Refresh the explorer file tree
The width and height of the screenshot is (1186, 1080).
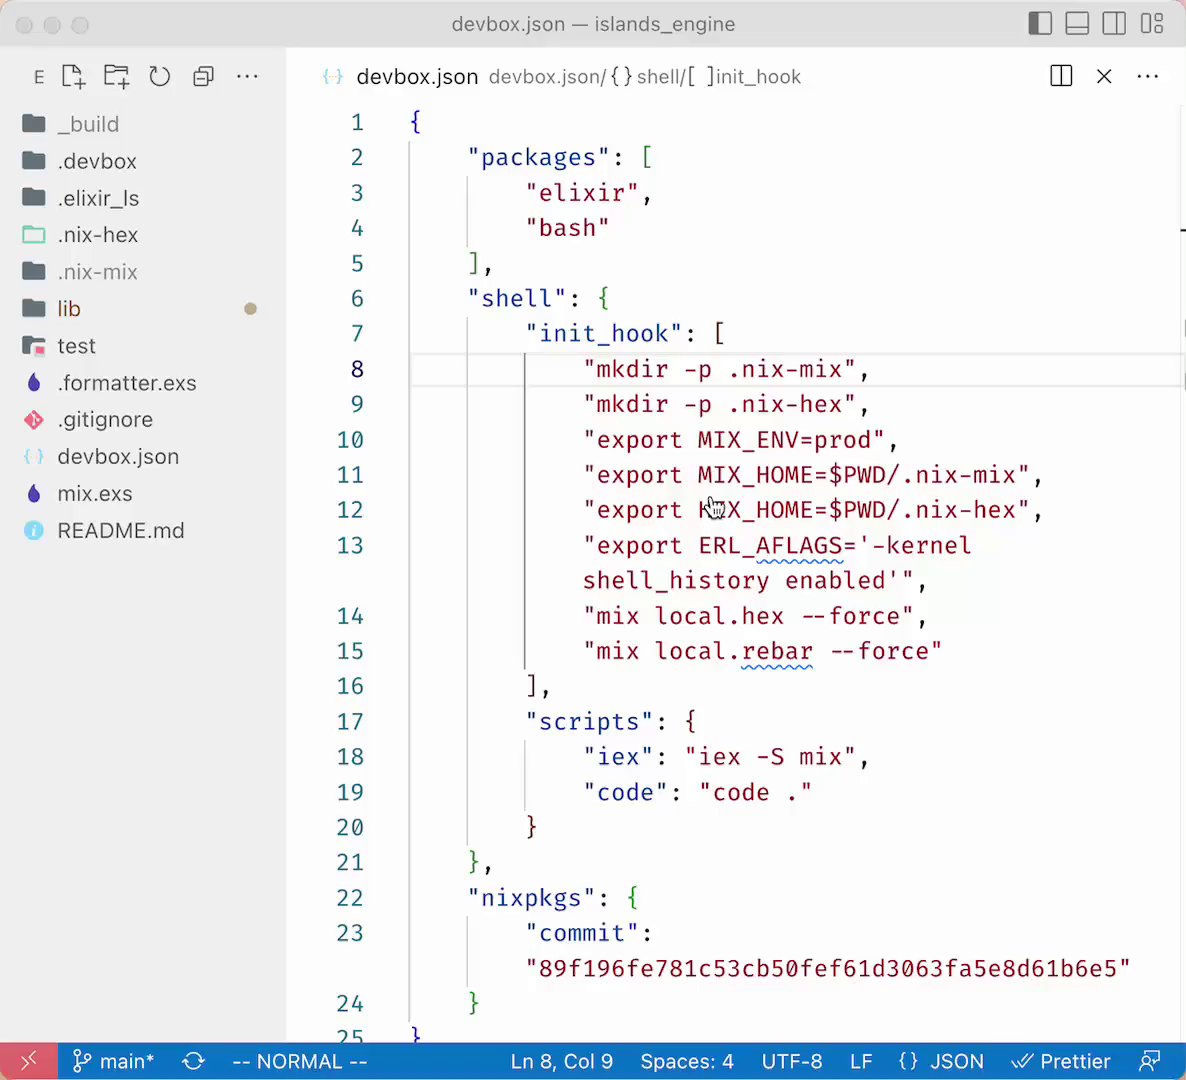(160, 76)
